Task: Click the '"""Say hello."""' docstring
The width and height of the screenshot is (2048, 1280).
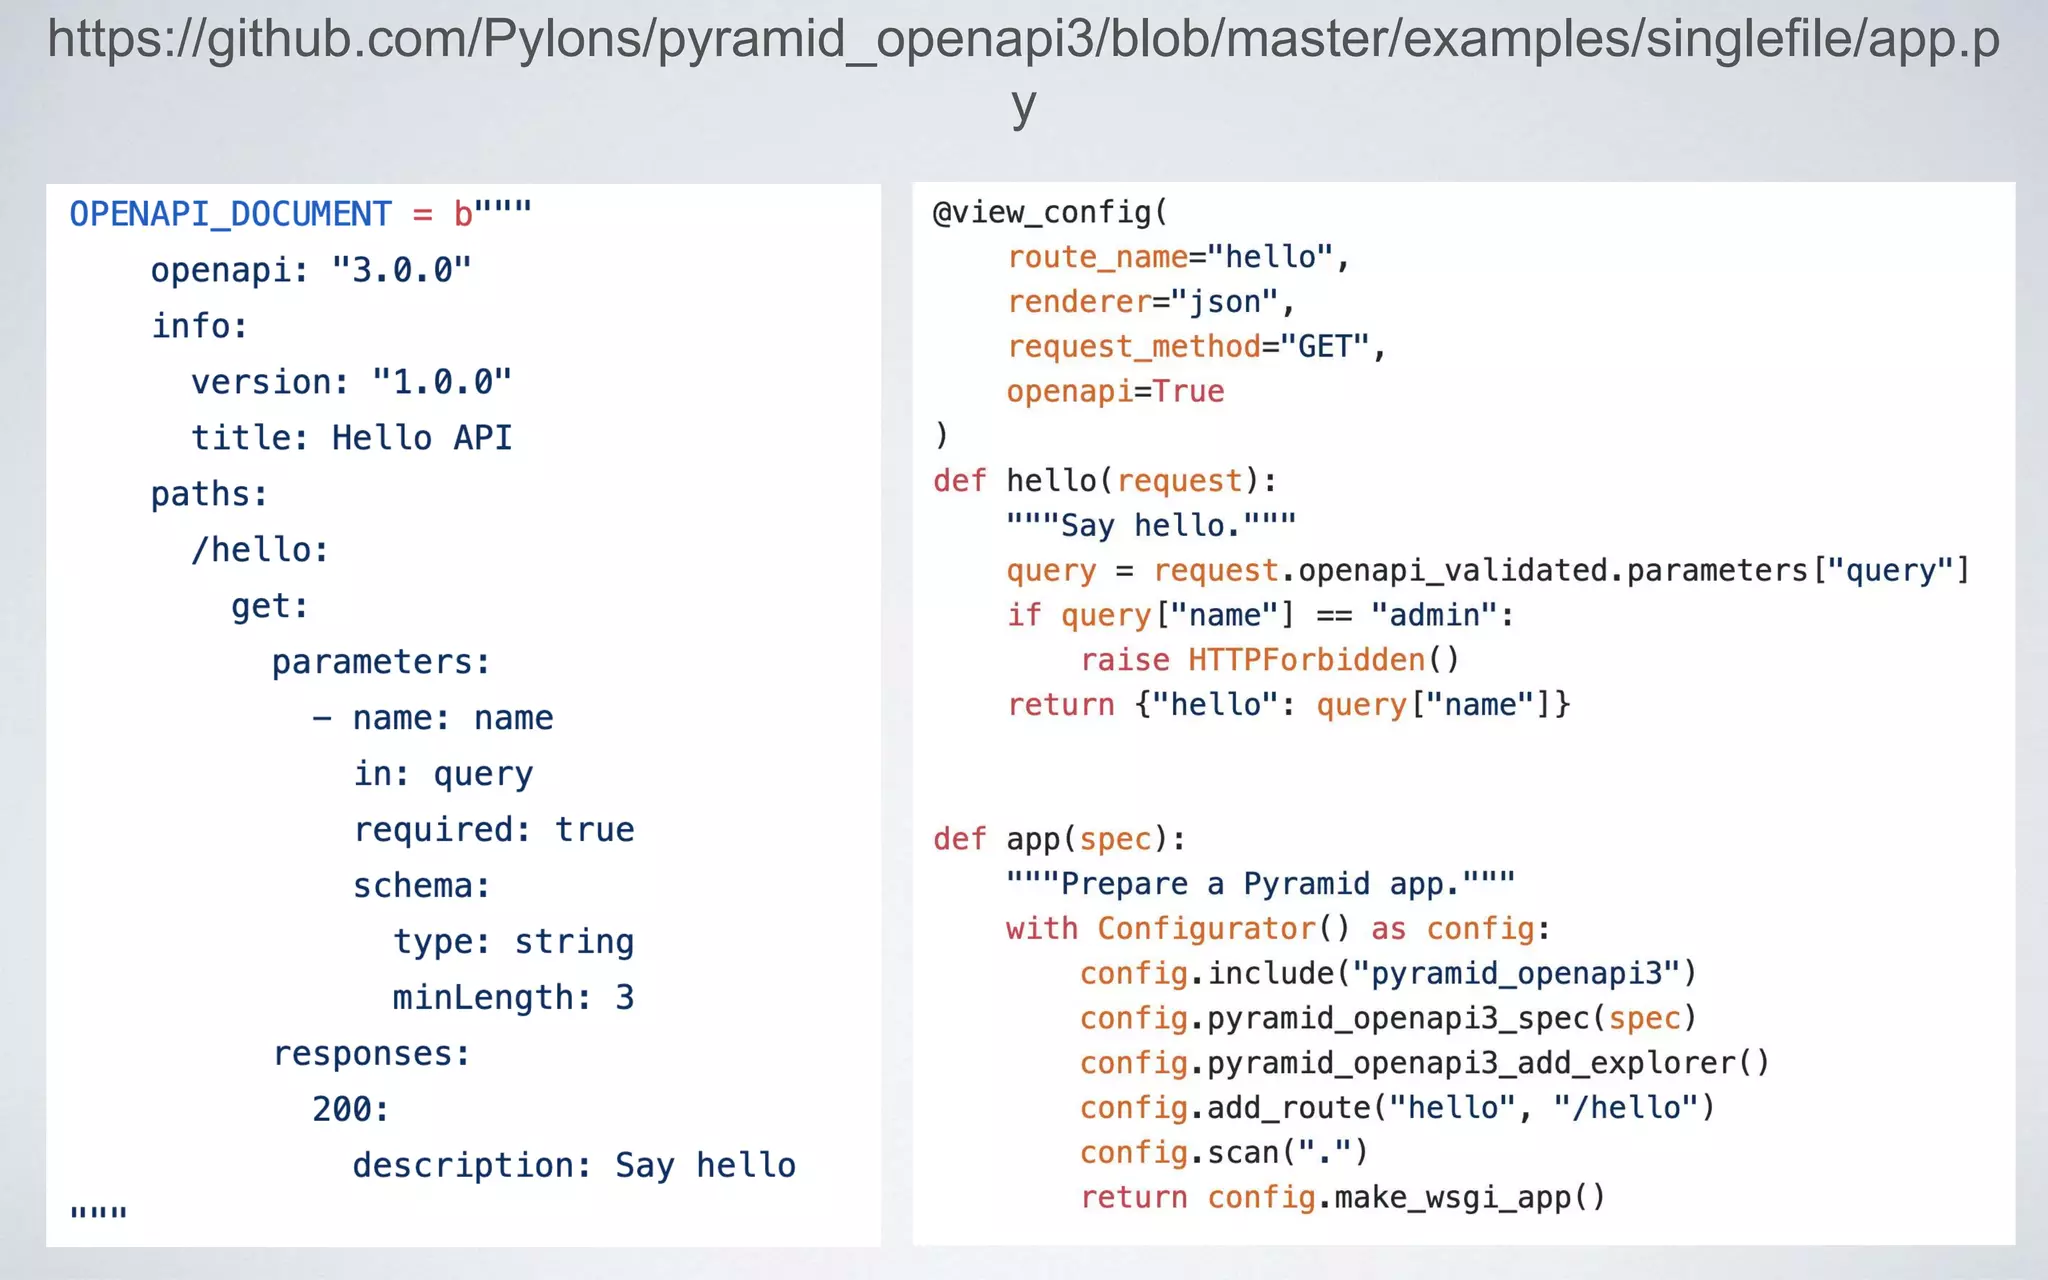Action: (1151, 525)
